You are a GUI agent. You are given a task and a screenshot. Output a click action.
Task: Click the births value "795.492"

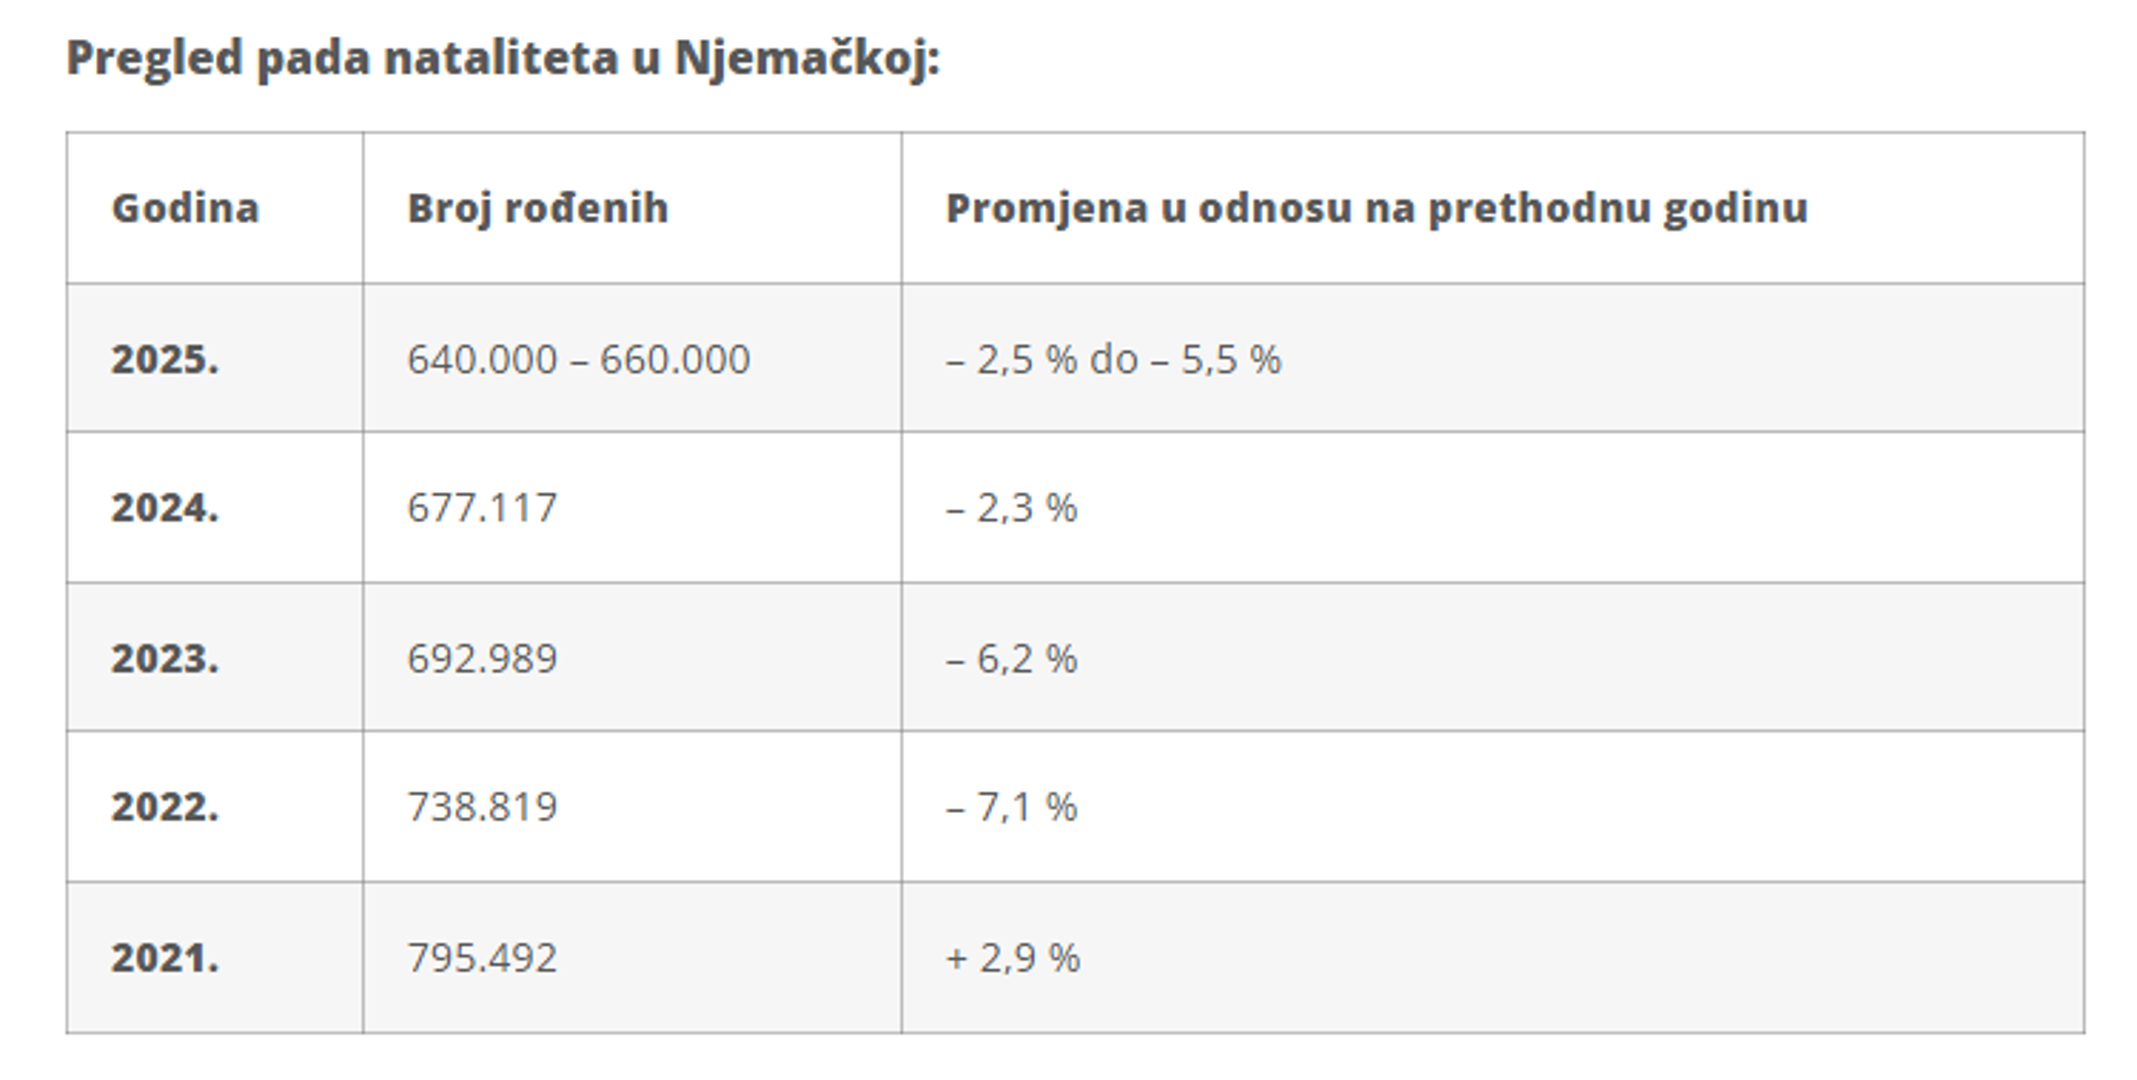482,958
